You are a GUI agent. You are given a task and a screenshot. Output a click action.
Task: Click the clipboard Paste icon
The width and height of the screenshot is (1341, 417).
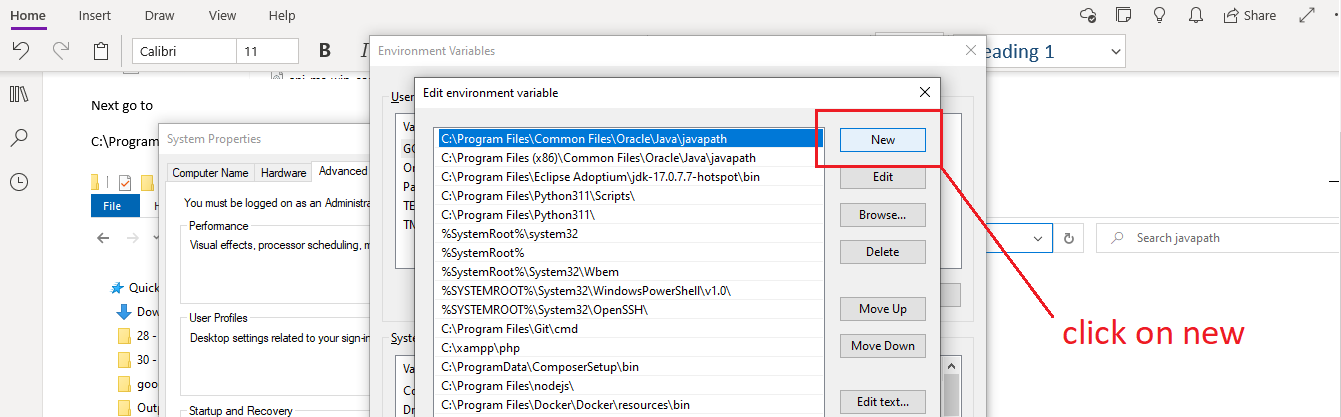point(101,51)
